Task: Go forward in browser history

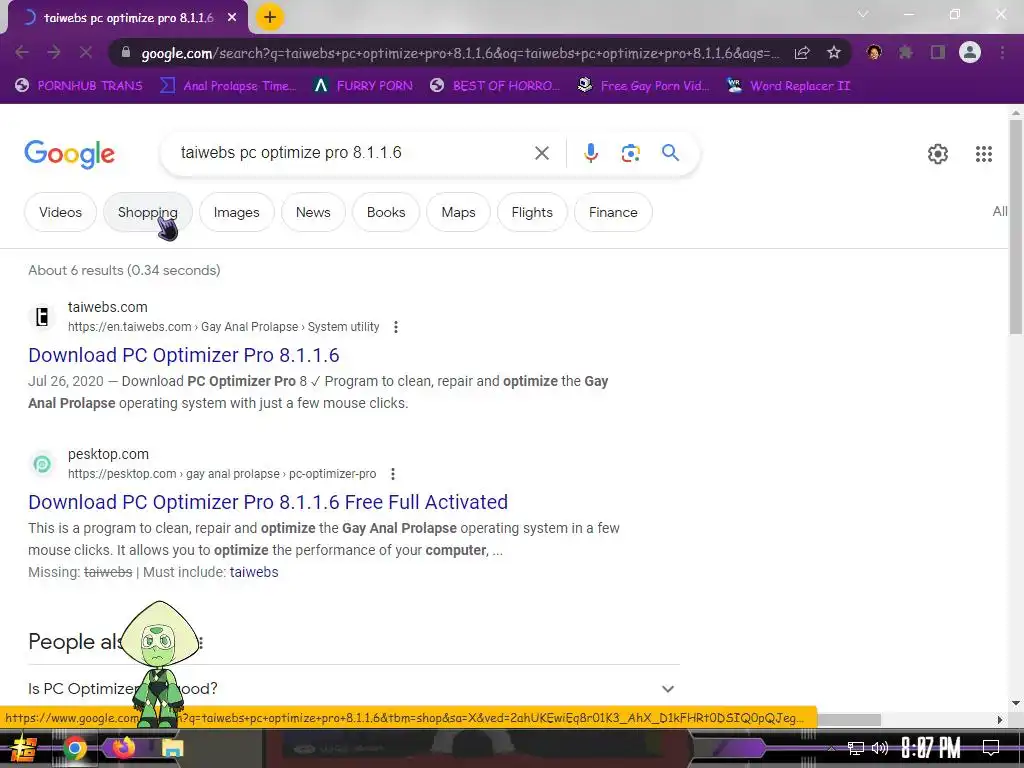Action: (x=54, y=53)
